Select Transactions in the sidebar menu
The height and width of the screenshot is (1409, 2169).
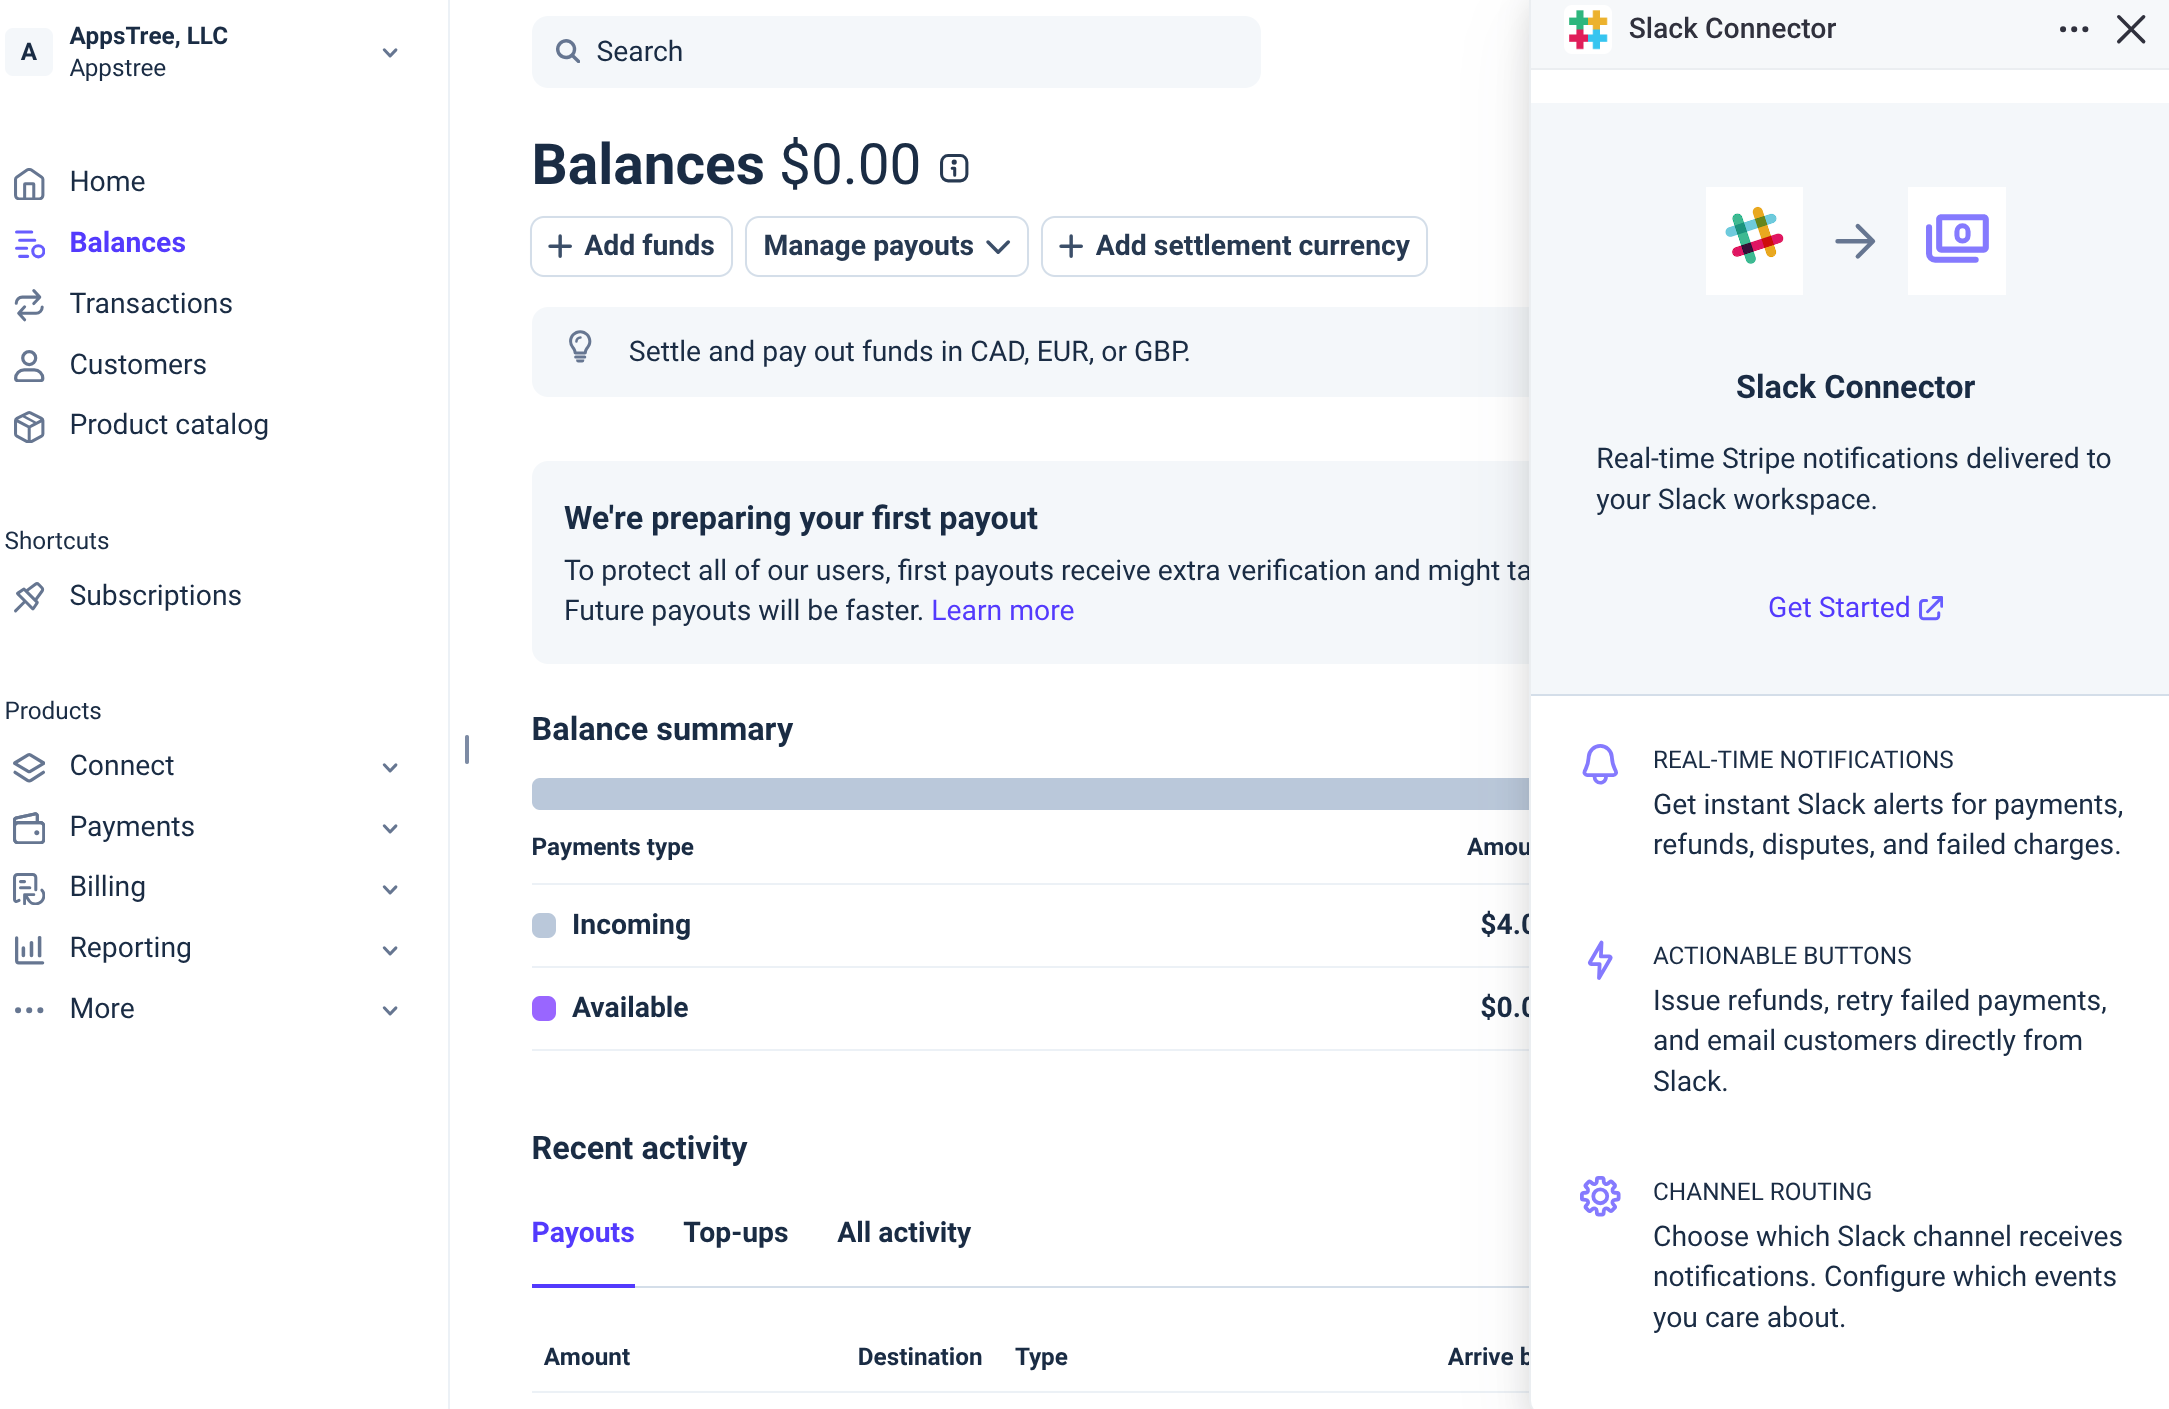151,304
